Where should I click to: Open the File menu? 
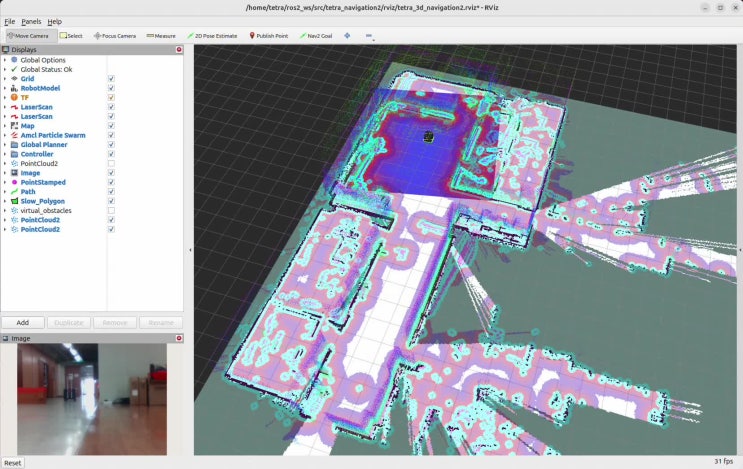click(9, 21)
